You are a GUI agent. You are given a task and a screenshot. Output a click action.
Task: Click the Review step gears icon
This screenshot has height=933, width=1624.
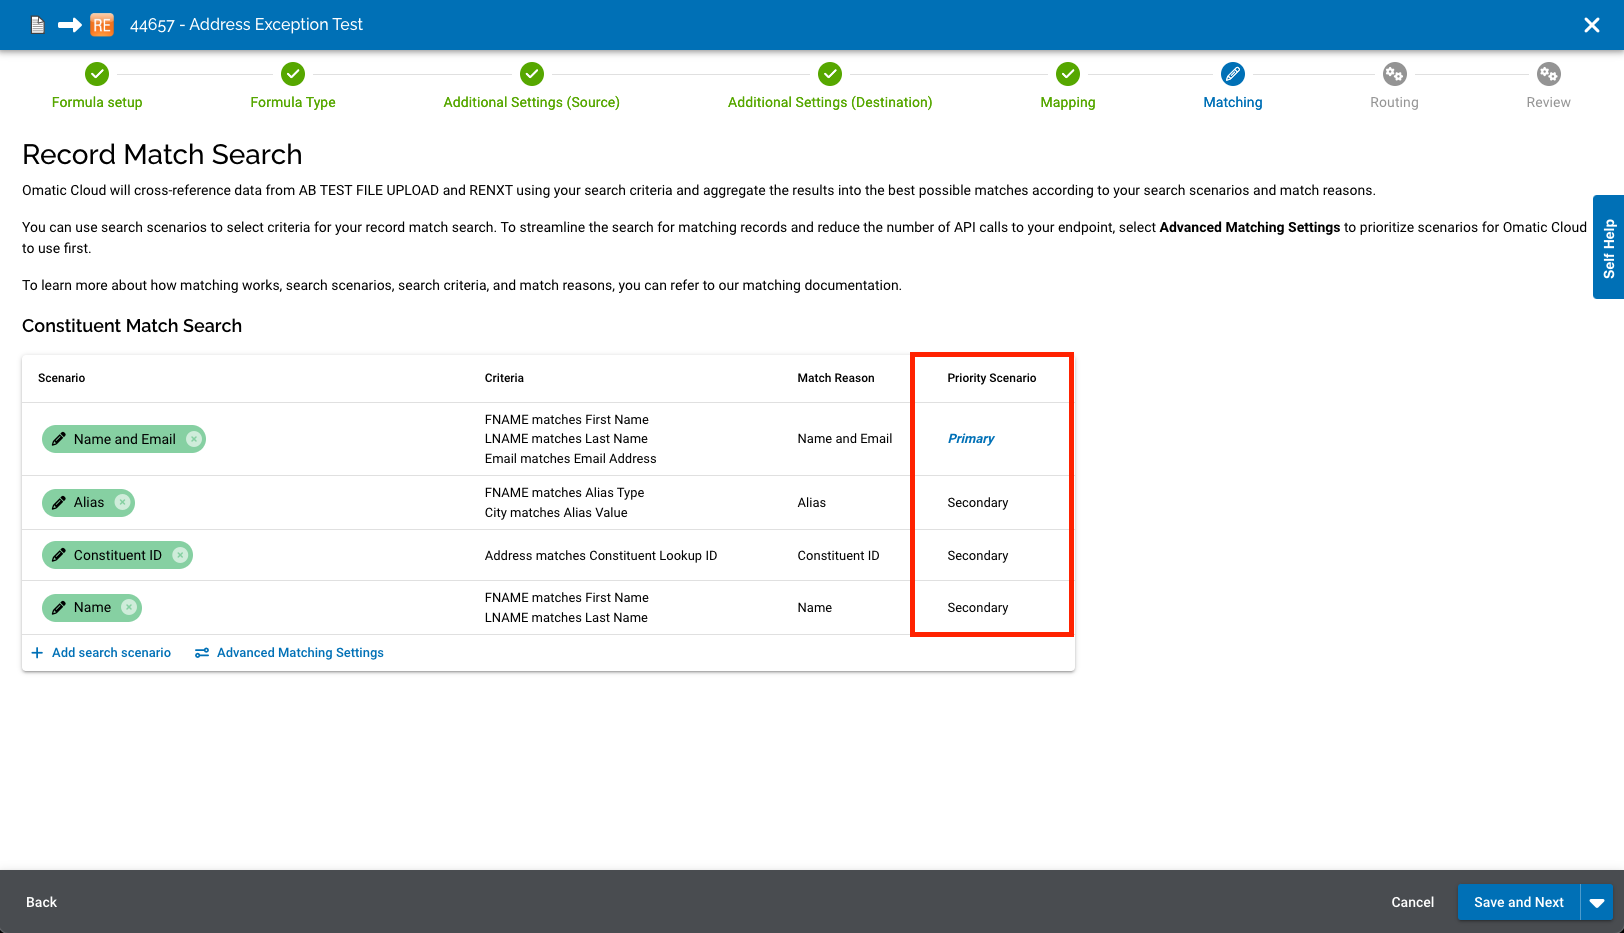point(1548,74)
